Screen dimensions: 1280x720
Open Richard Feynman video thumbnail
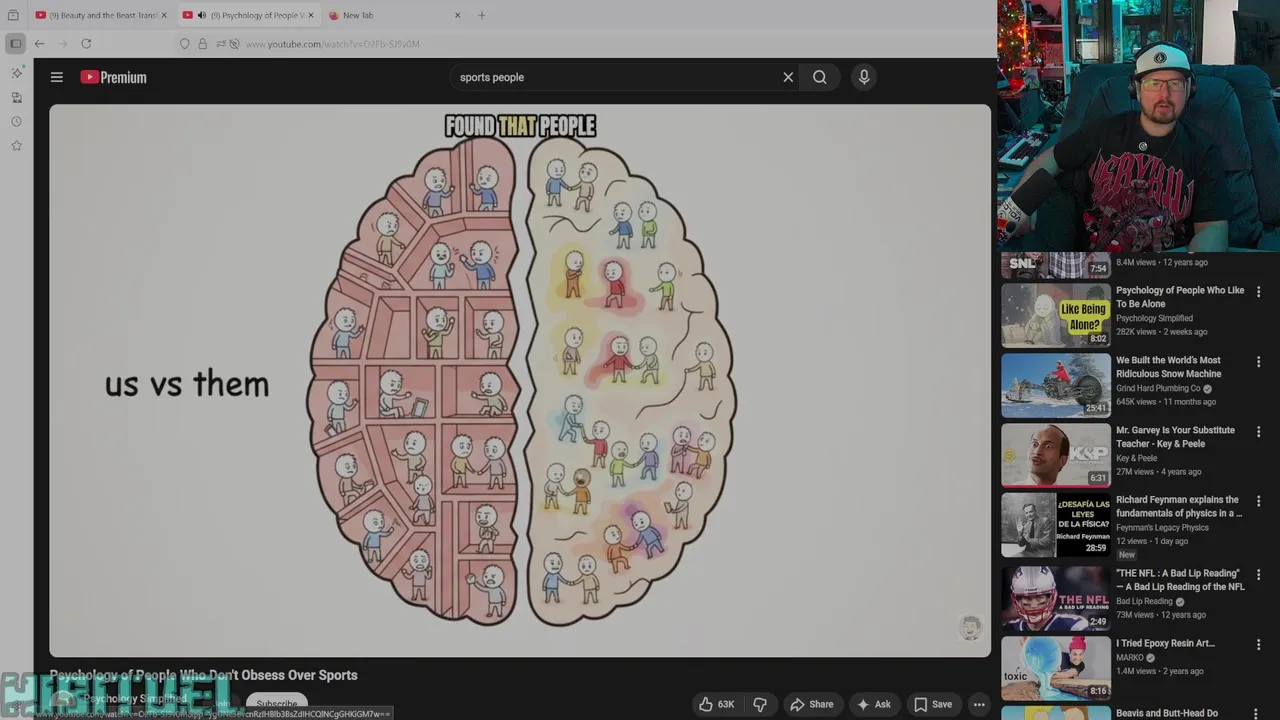[x=1056, y=525]
